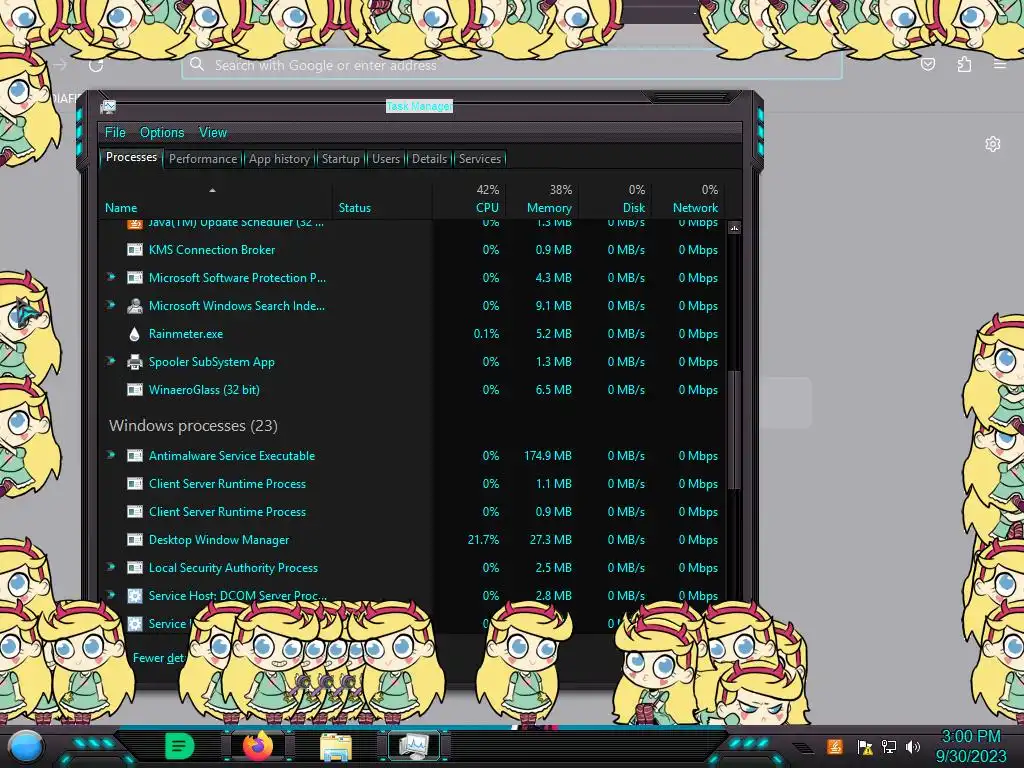Click the Java tray icon
The height and width of the screenshot is (768, 1024).
click(x=834, y=746)
